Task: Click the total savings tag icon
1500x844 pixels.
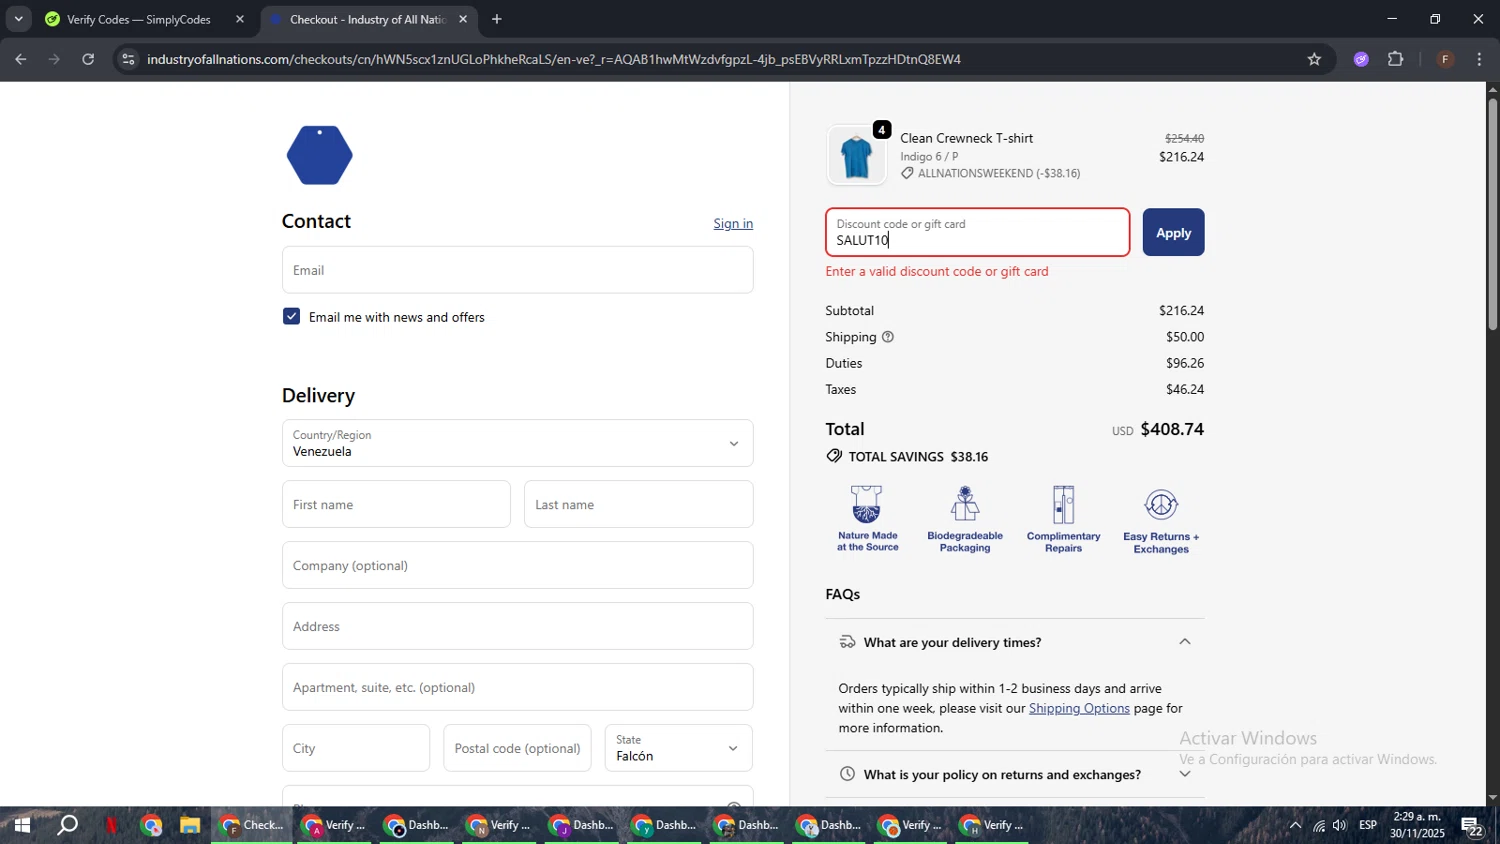Action: [x=834, y=456]
